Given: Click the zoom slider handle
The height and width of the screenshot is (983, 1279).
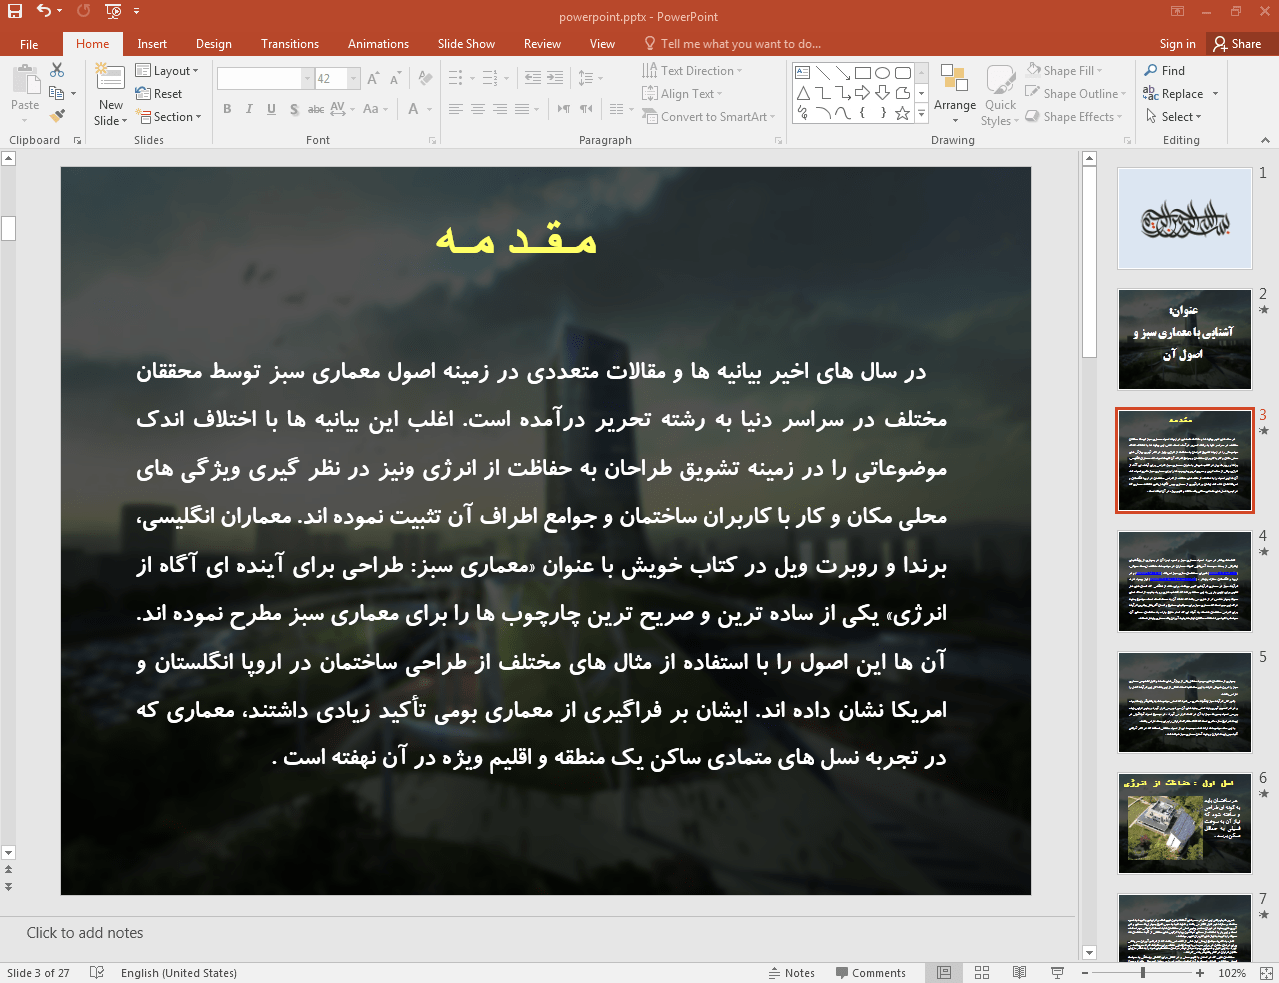Looking at the screenshot, I should [x=1143, y=973].
